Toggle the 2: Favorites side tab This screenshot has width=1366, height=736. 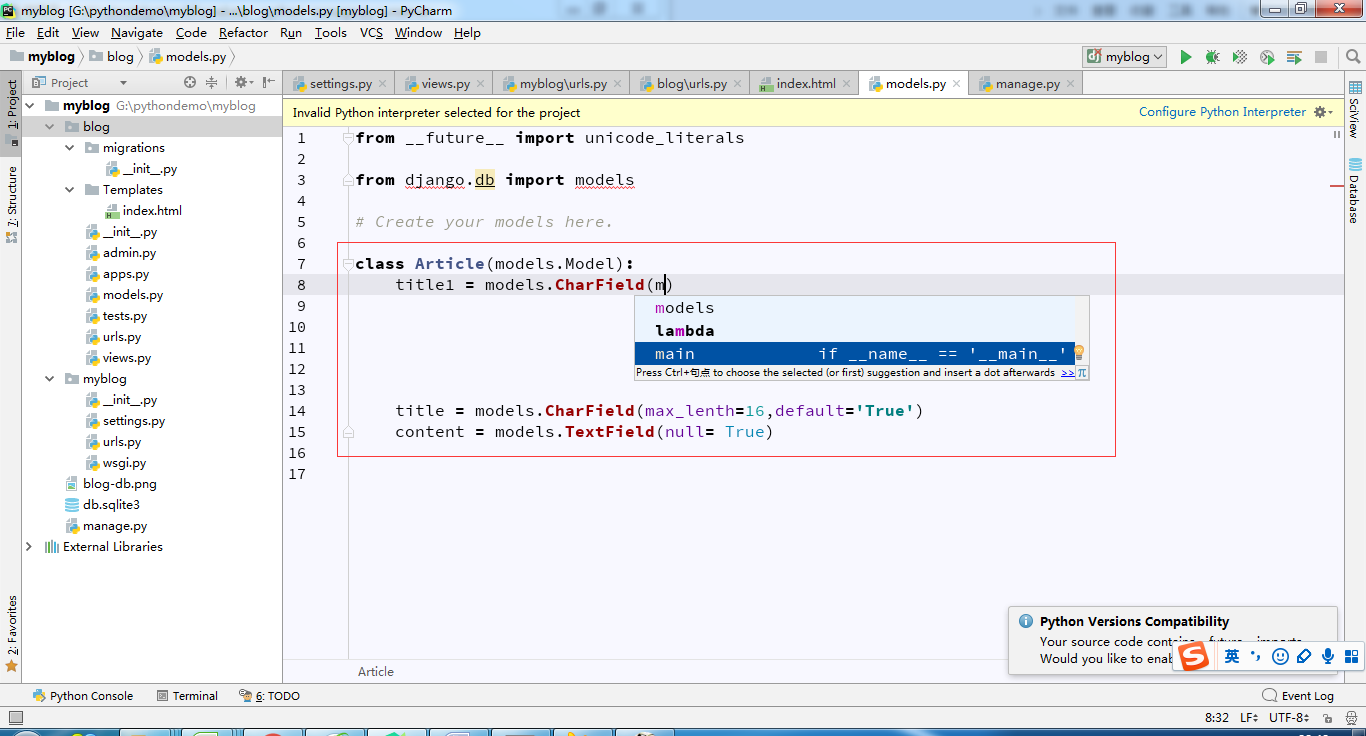(x=11, y=633)
